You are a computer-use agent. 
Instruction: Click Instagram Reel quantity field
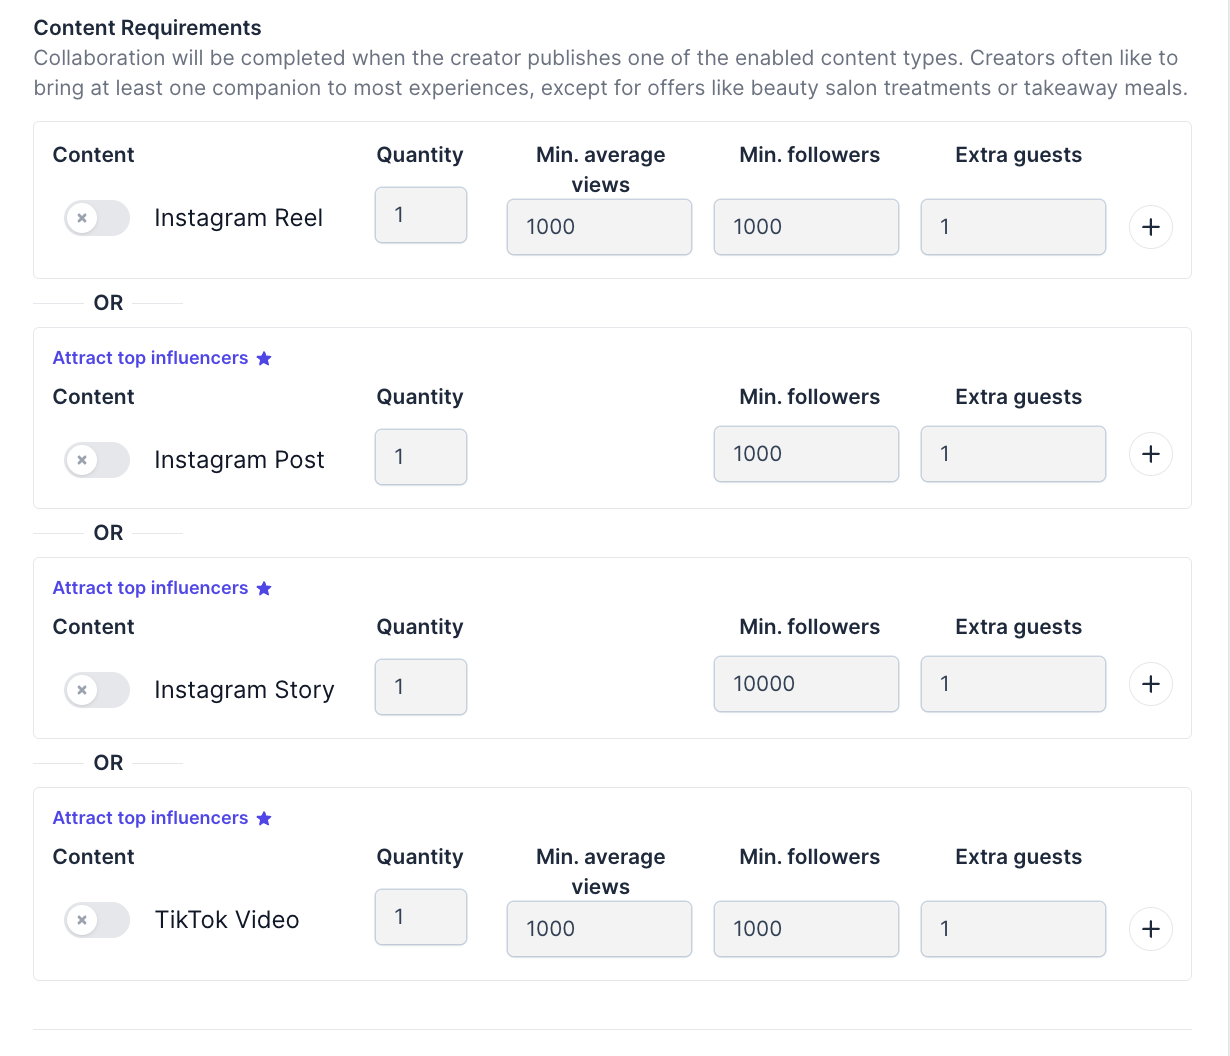(x=420, y=215)
